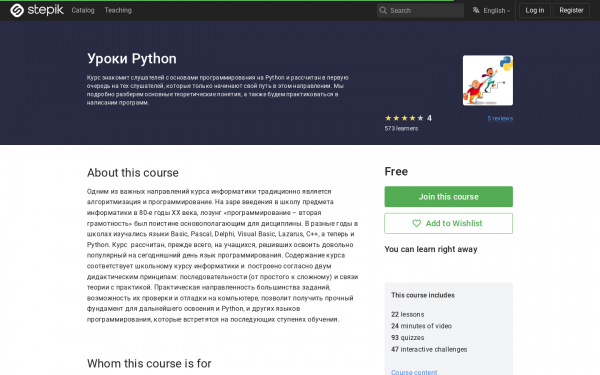
Task: Open the Catalog menu item
Action: click(x=83, y=10)
